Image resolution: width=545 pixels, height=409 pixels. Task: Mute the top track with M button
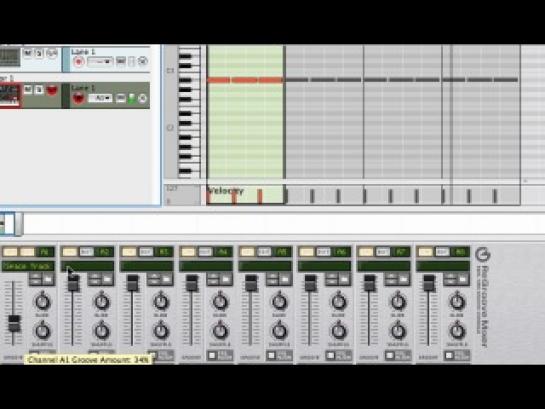click(28, 53)
